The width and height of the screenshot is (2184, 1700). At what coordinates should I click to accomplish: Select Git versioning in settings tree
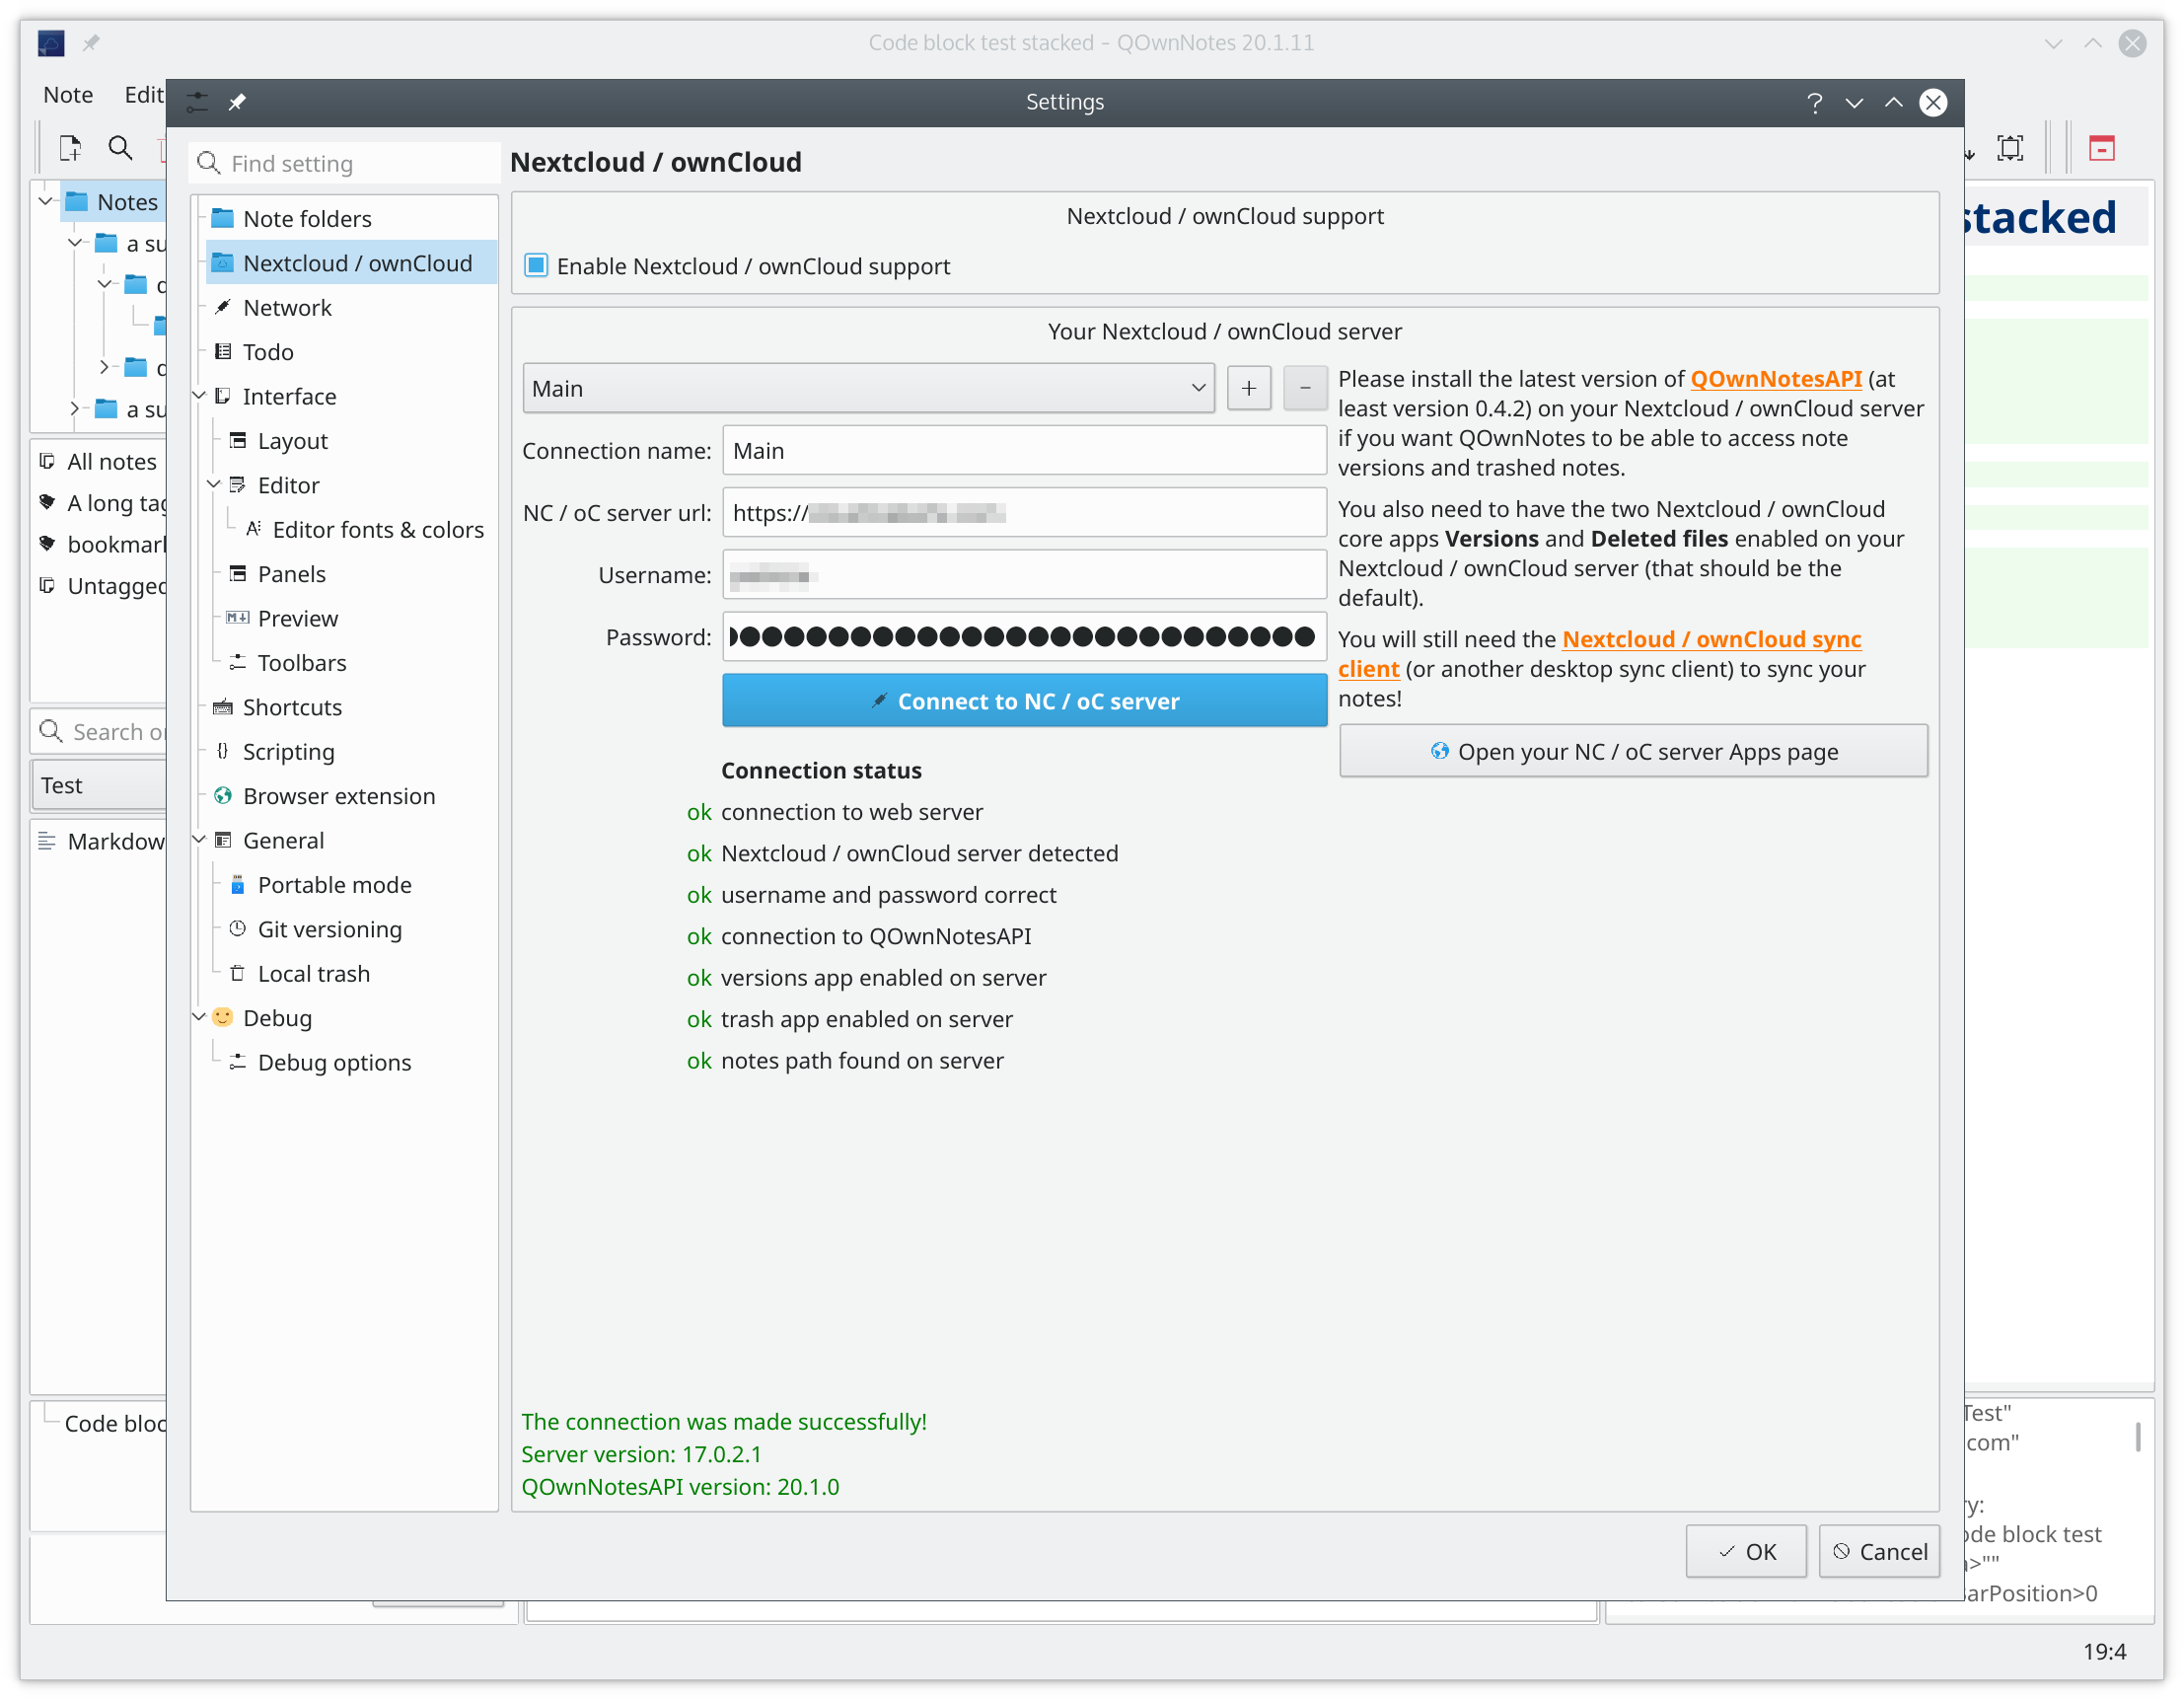329,929
